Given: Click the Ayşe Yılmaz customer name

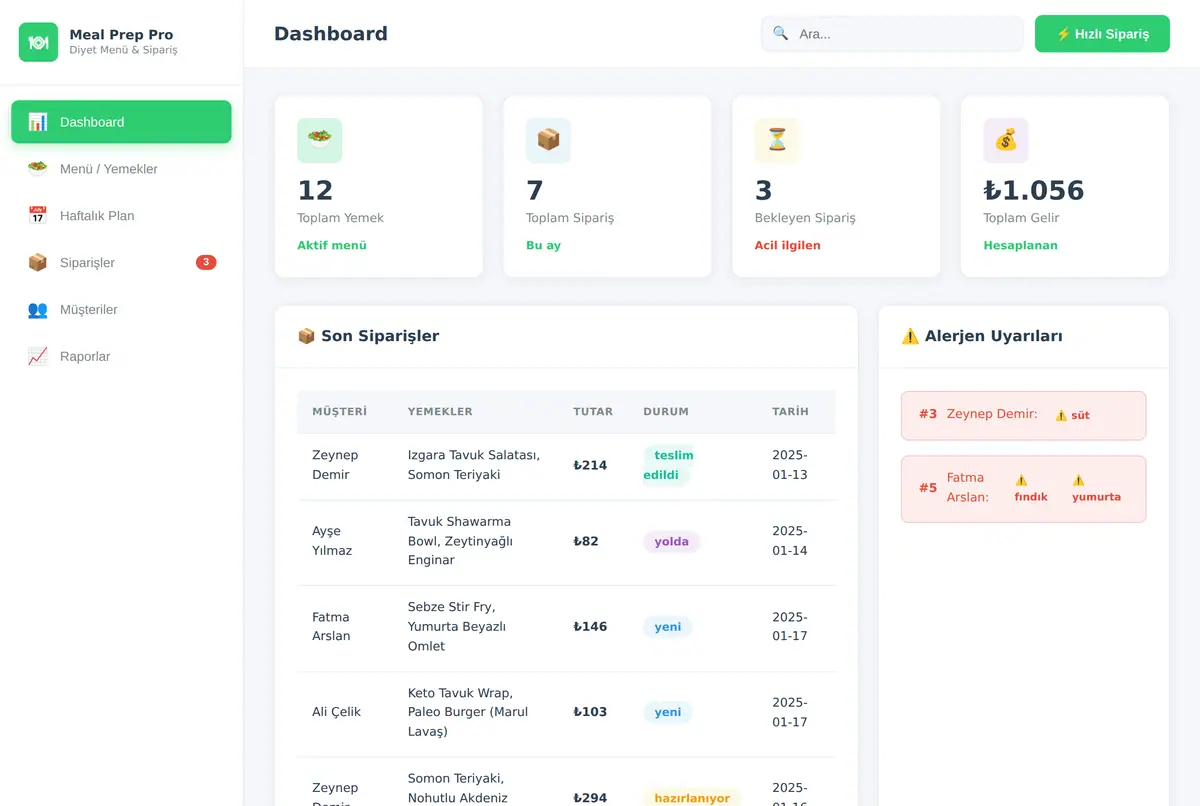Looking at the screenshot, I should [332, 541].
